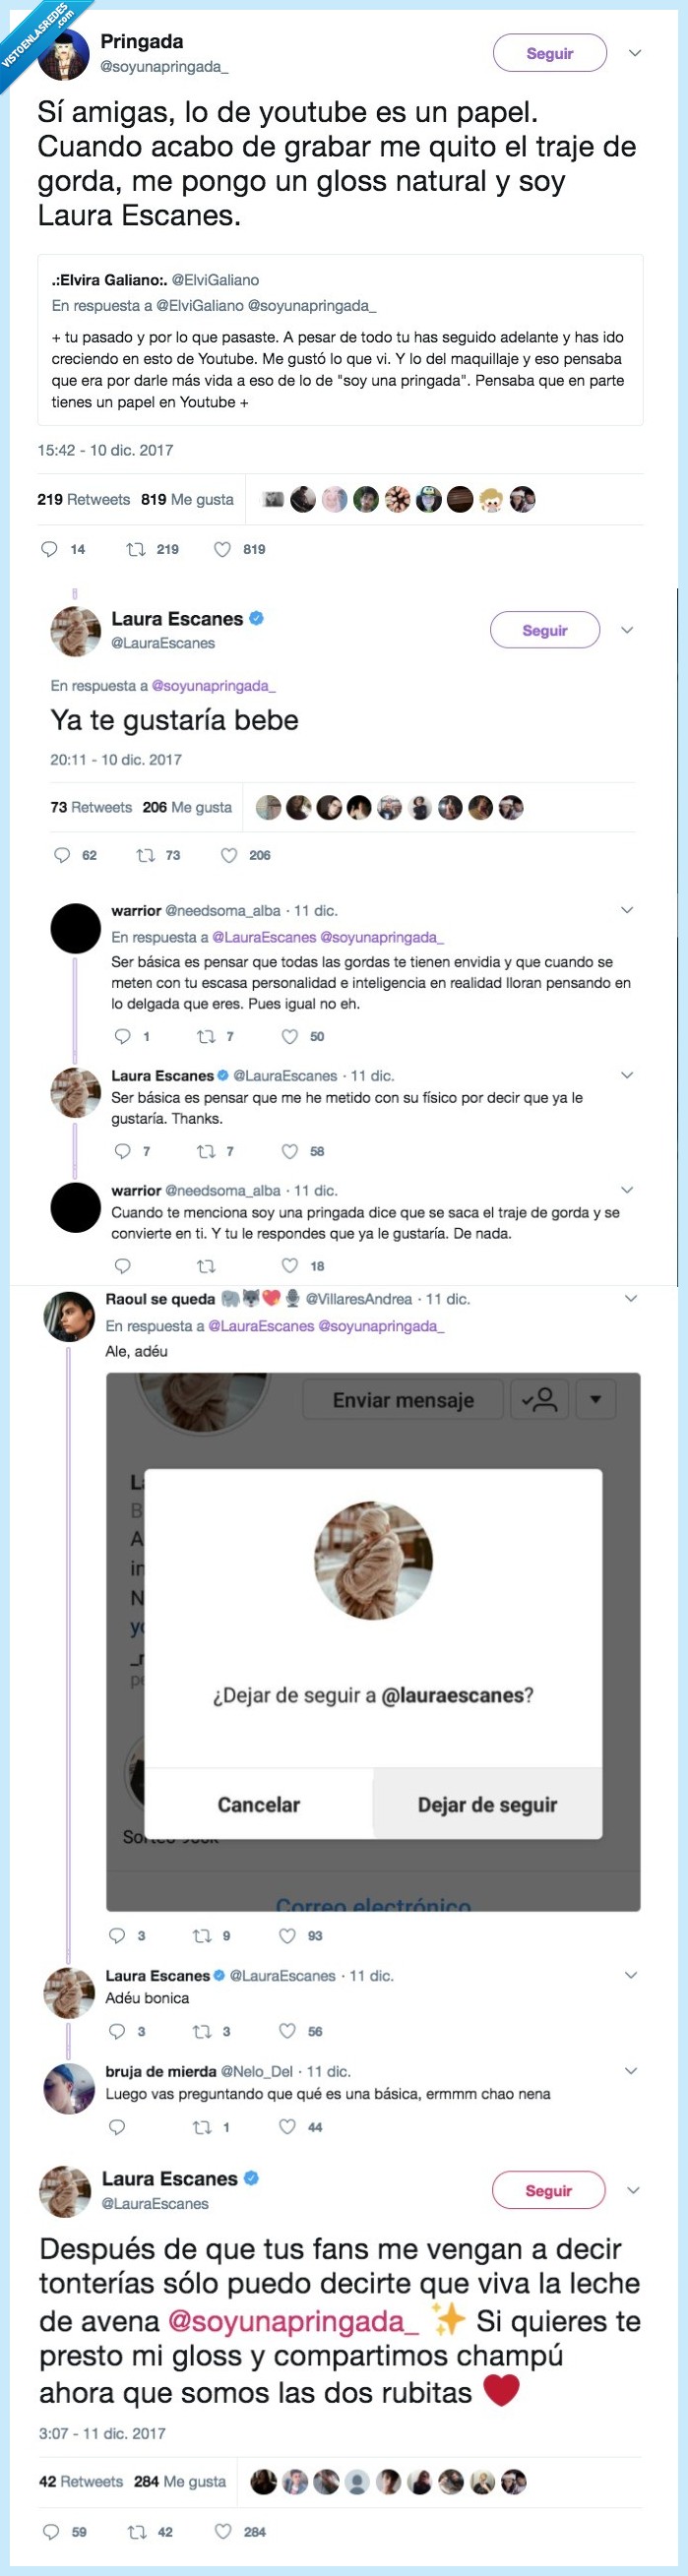Like bruja de mierda's reply

287,2126
